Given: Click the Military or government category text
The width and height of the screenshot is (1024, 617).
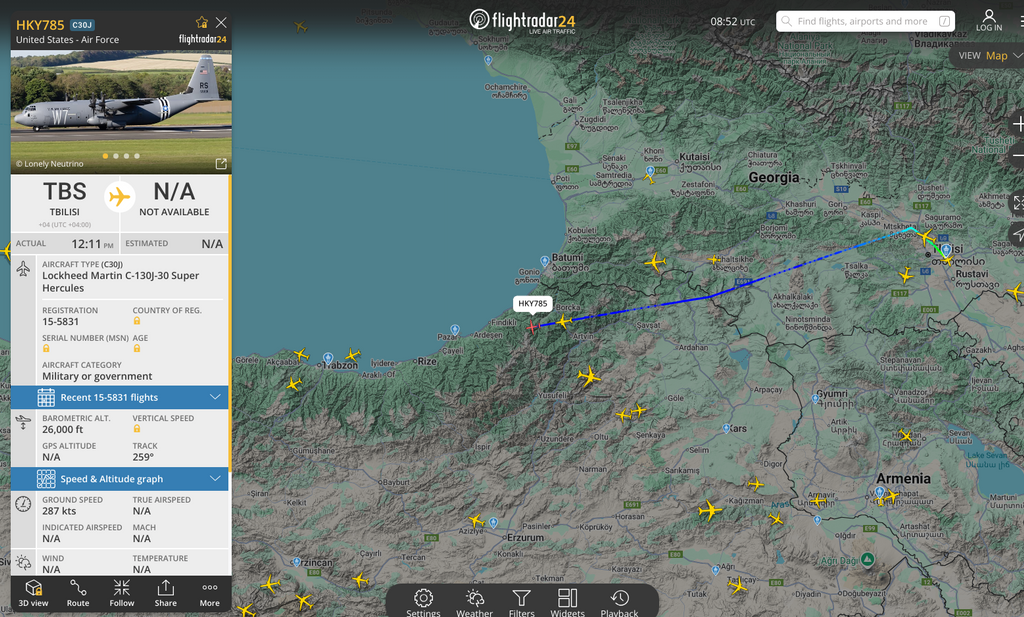Looking at the screenshot, I should 97,376.
